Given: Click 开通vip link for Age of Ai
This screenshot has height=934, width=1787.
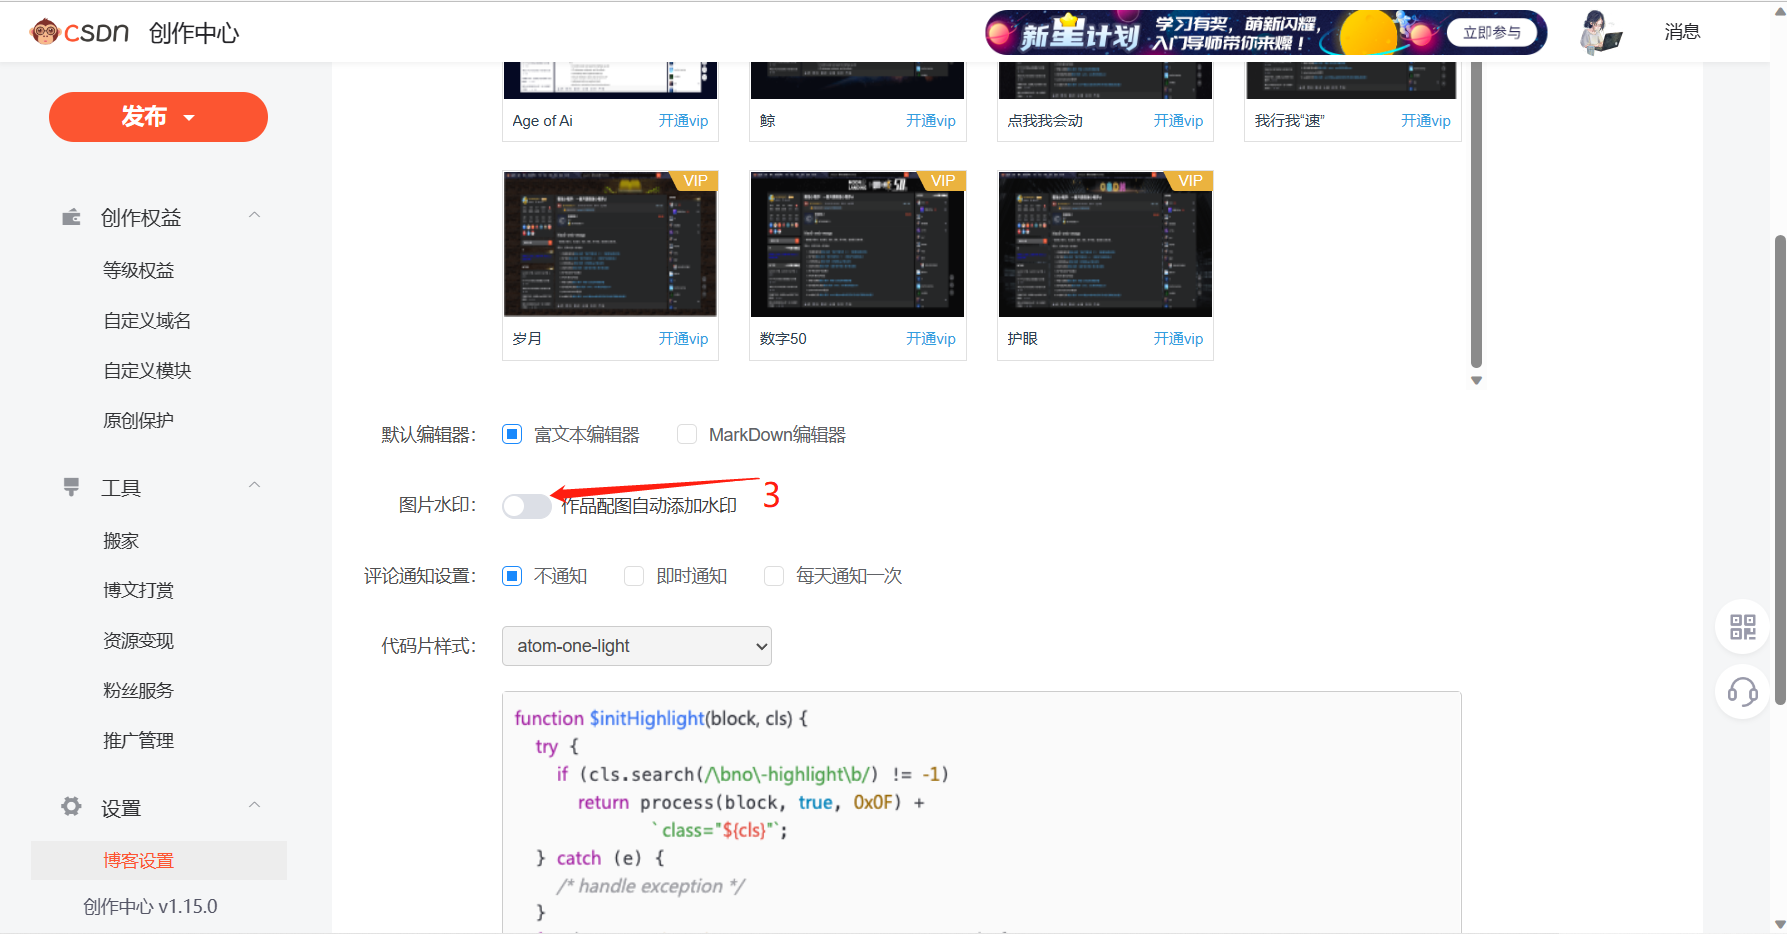Looking at the screenshot, I should point(683,121).
